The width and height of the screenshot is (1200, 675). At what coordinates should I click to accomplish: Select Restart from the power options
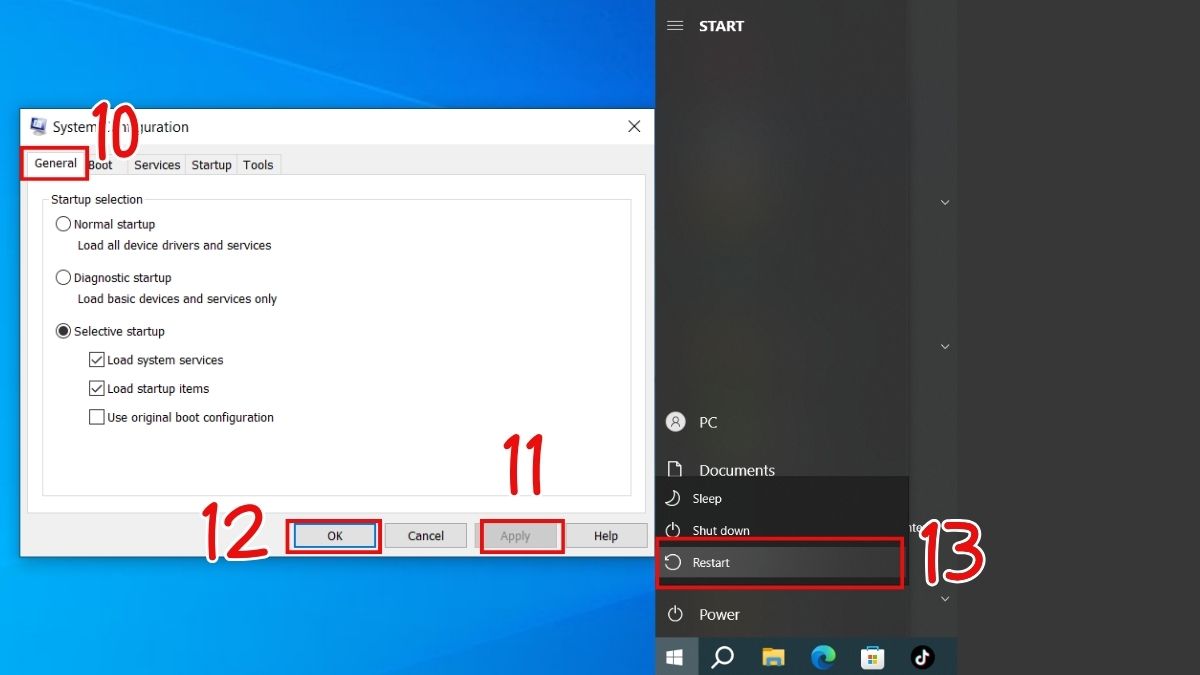[x=710, y=562]
